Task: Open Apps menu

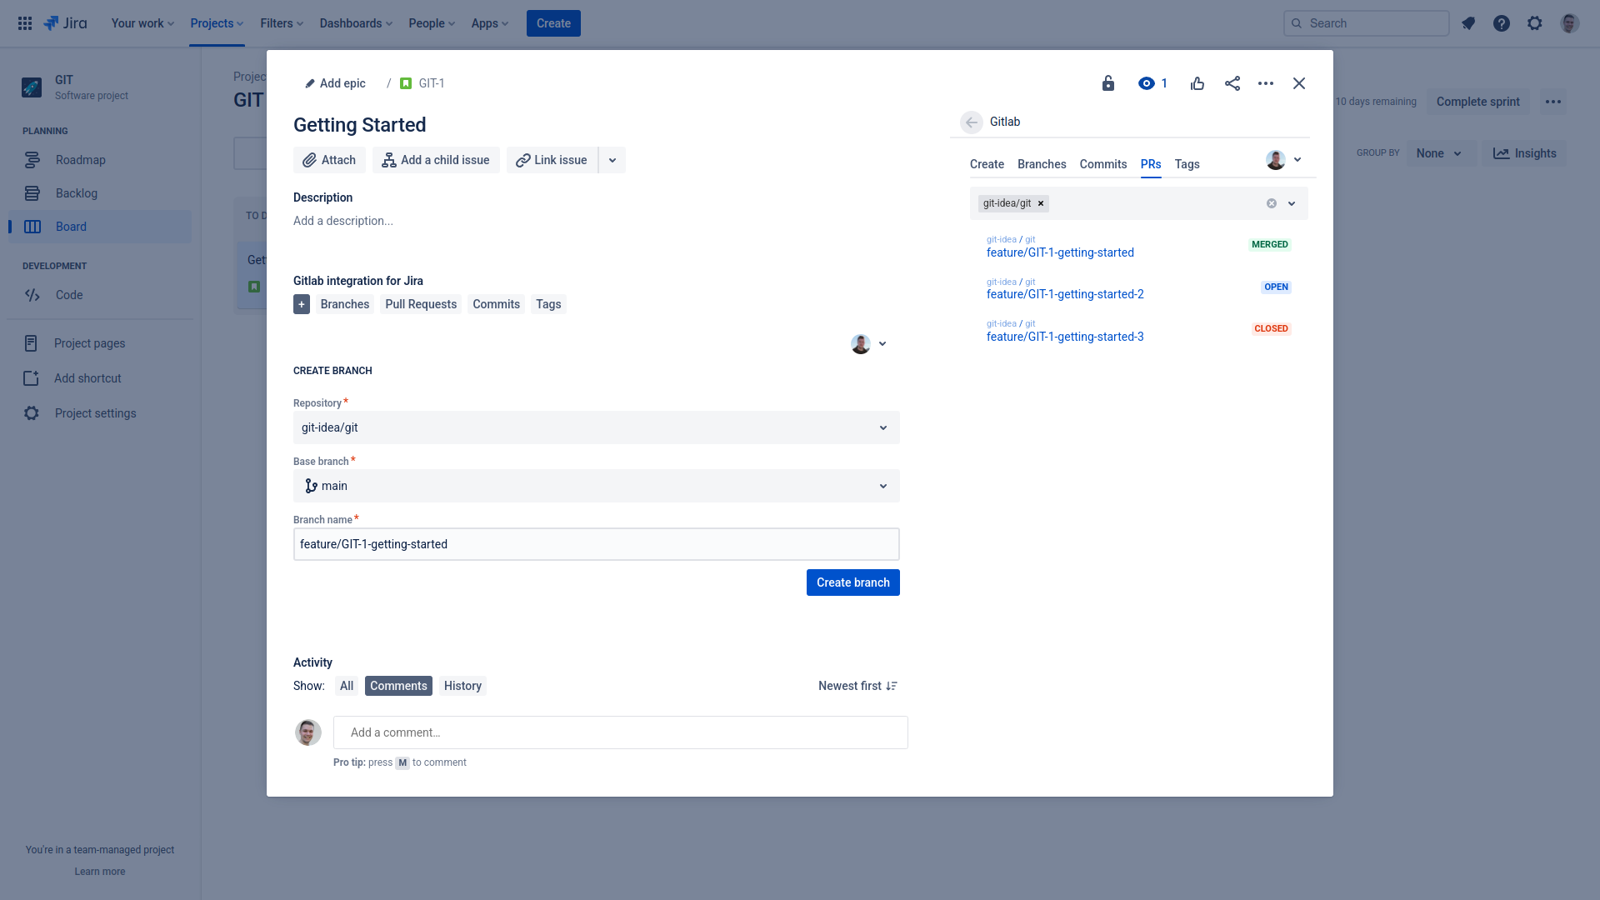Action: click(490, 23)
